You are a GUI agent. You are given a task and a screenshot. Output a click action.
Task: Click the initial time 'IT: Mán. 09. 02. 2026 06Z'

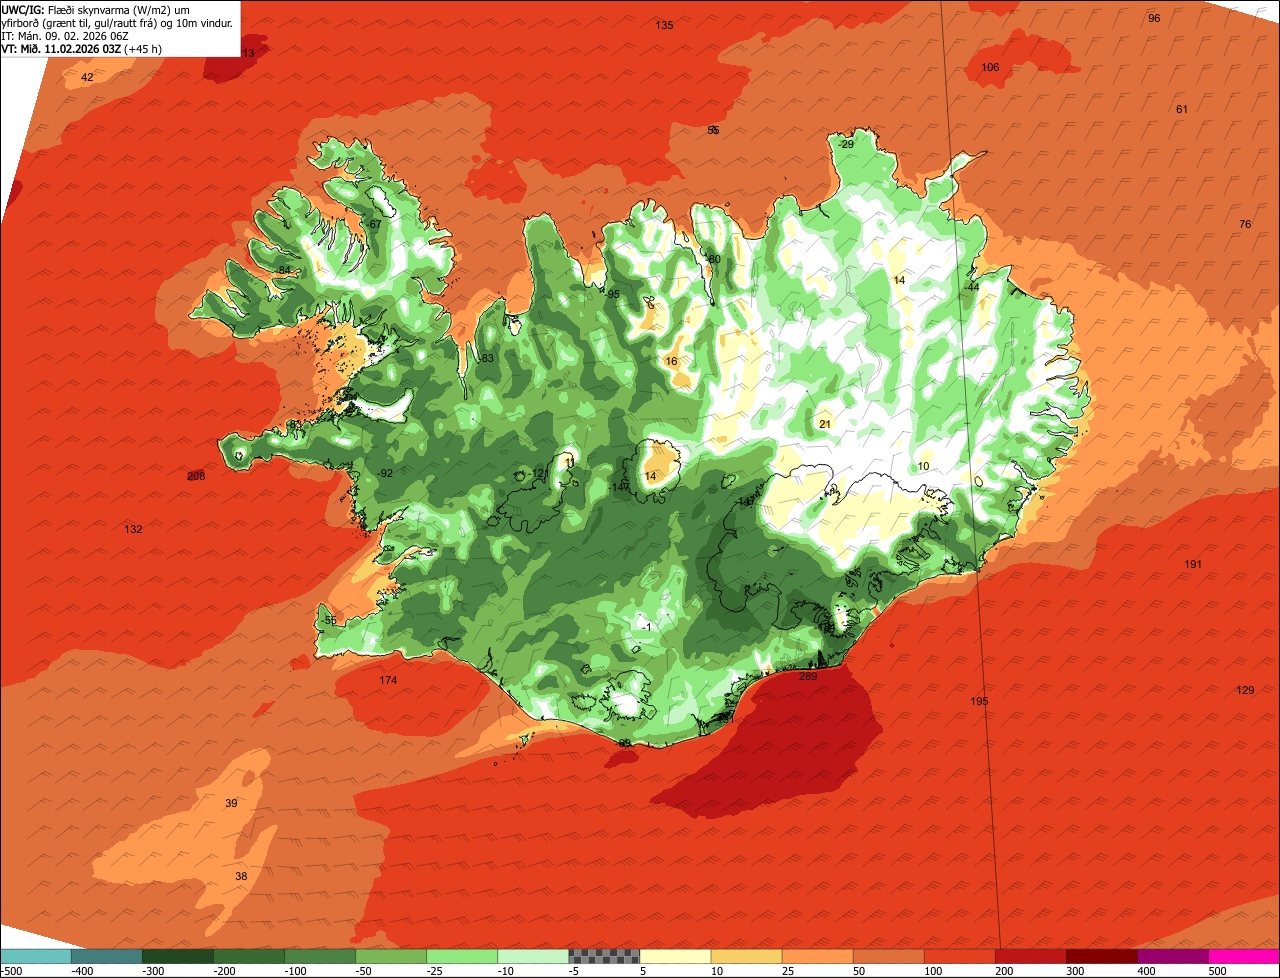click(66, 36)
